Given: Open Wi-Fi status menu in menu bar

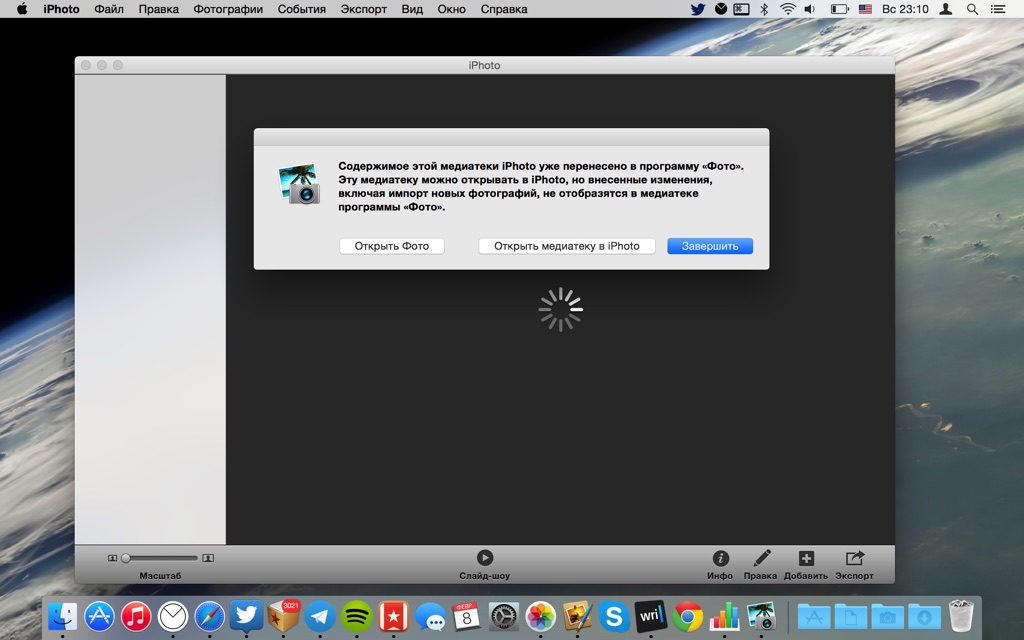Looking at the screenshot, I should (788, 9).
